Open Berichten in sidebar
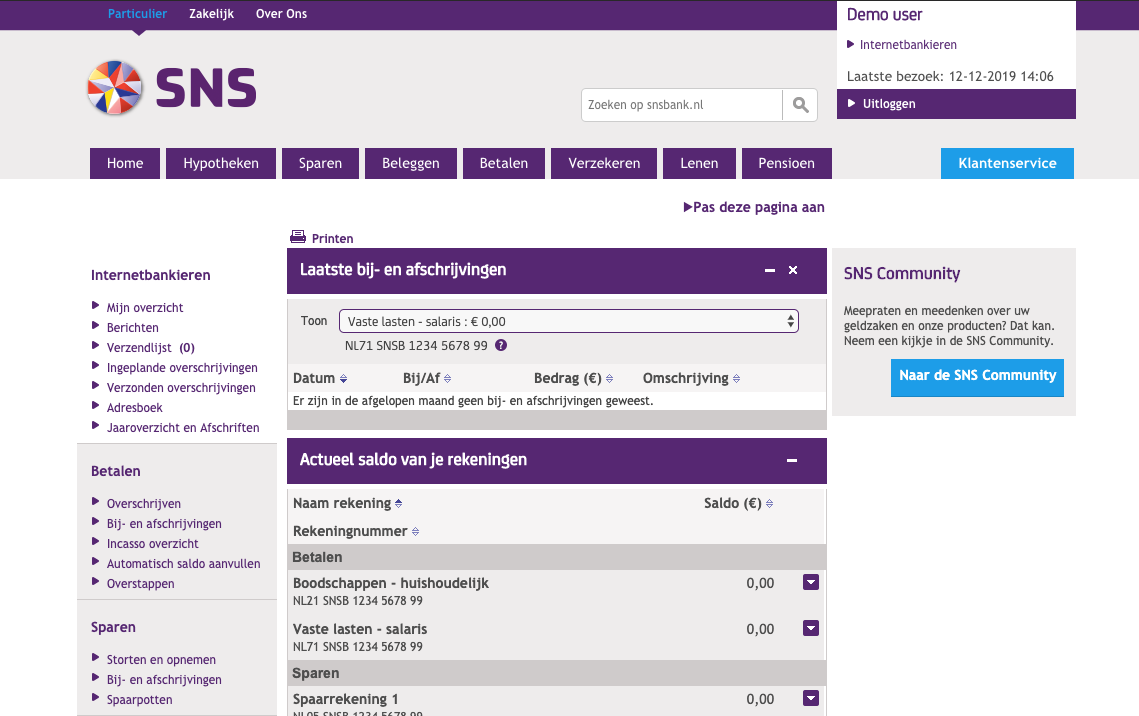The width and height of the screenshot is (1139, 716). tap(132, 328)
